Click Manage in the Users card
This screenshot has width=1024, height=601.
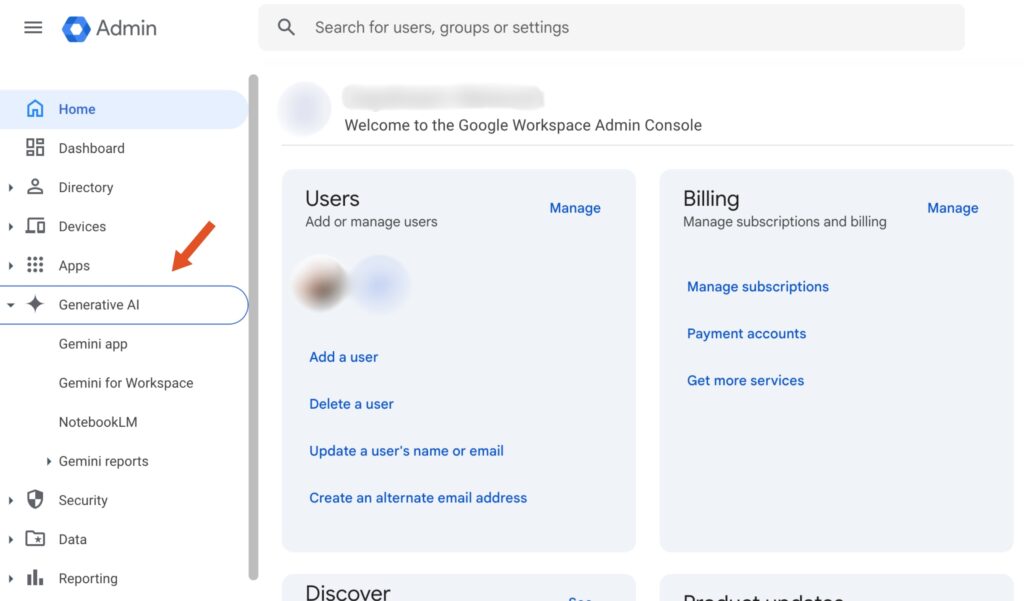pos(575,208)
